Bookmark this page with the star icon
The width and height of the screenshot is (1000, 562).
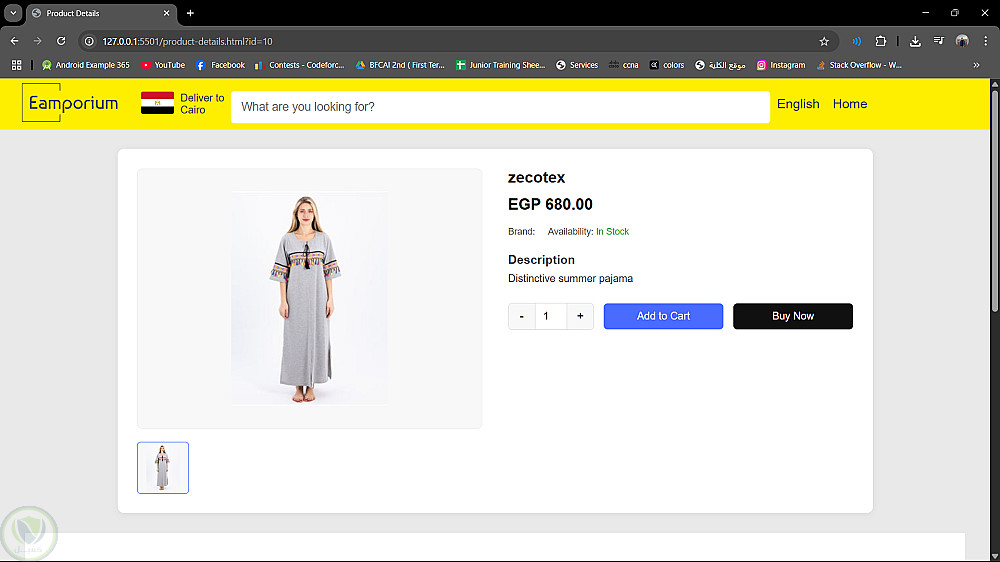pos(824,41)
